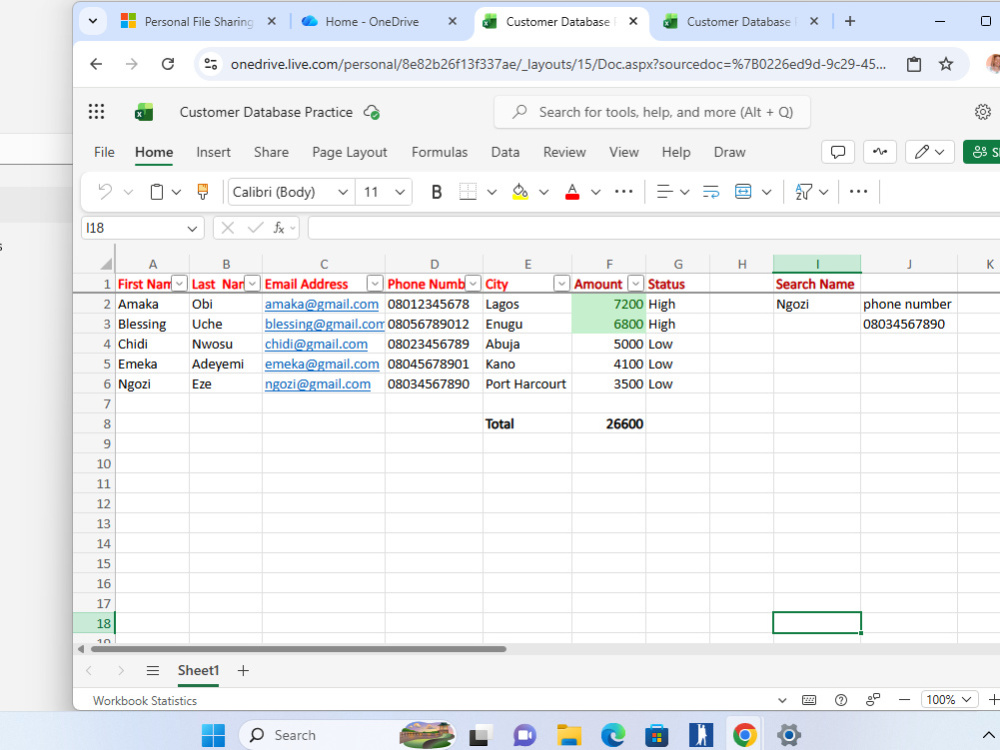Open the Office app launcher grid

tap(96, 112)
